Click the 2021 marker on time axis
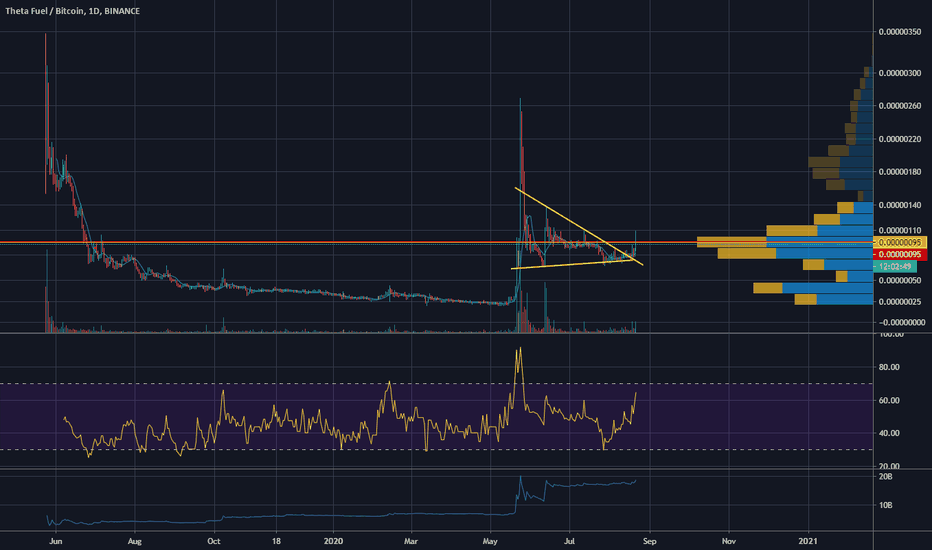932x550 pixels. point(808,541)
